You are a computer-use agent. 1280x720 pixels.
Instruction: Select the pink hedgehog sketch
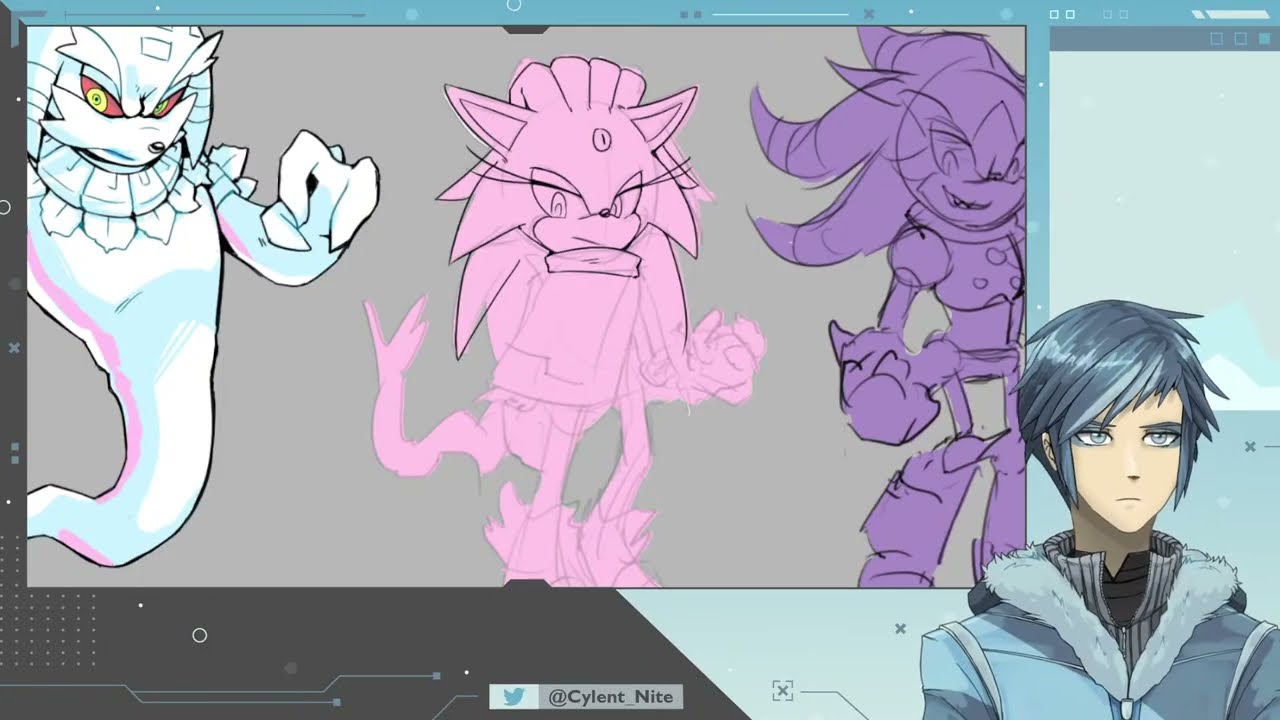point(565,321)
